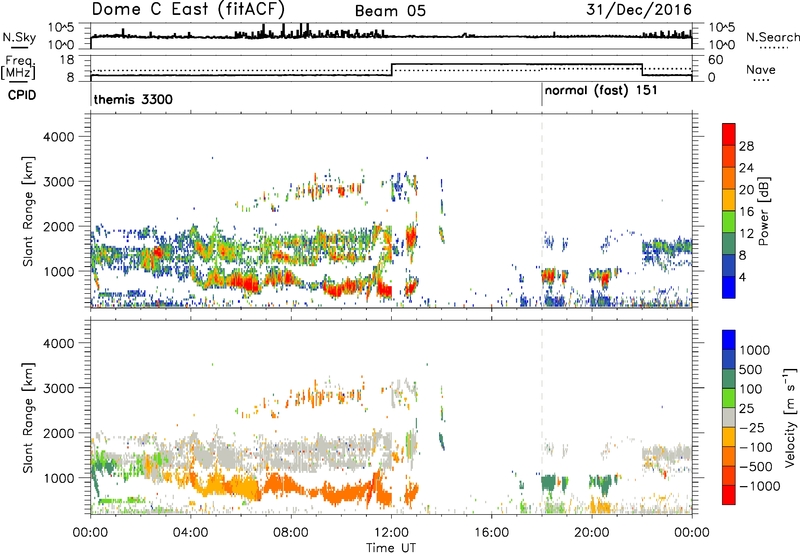Click the "Velocity [m s-1]" colorbar title
The height and width of the screenshot is (554, 800).
point(790,417)
